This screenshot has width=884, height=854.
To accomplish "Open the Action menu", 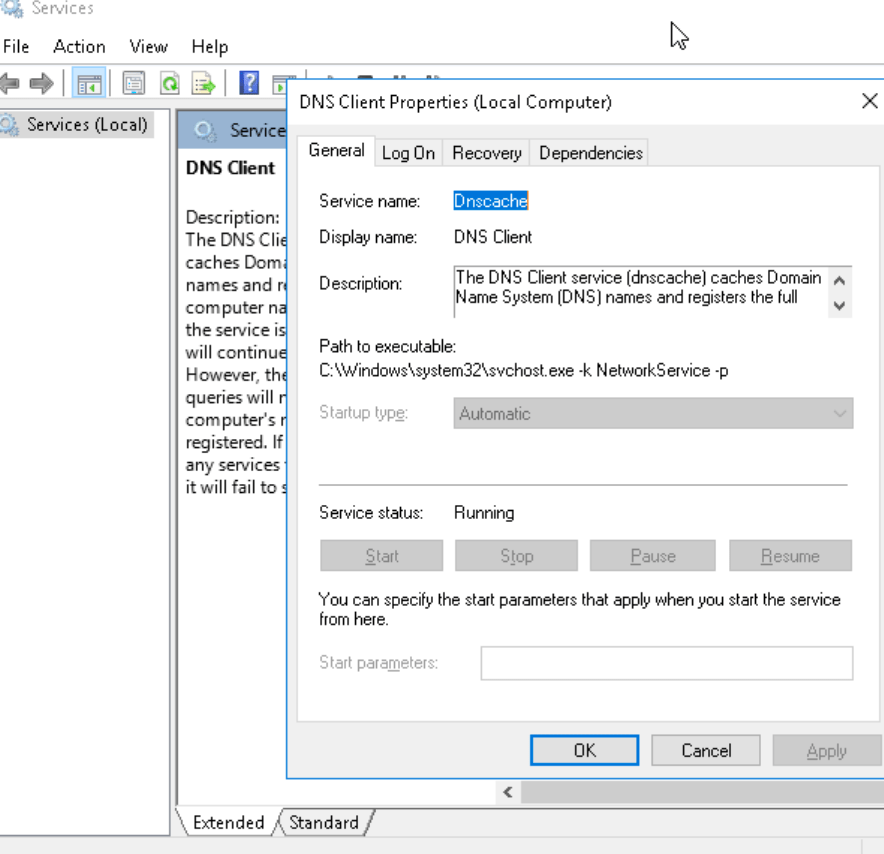I will pos(79,46).
